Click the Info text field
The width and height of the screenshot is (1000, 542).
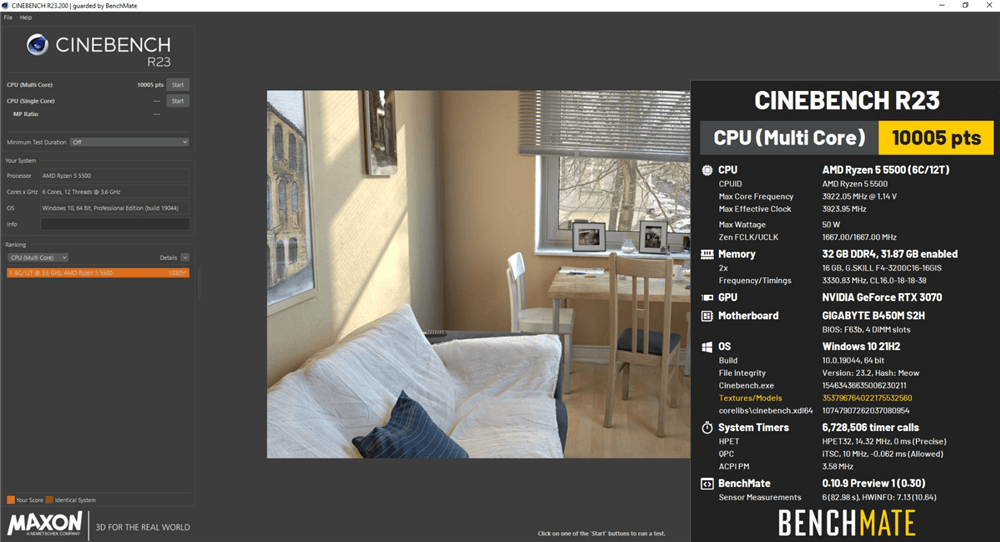114,224
